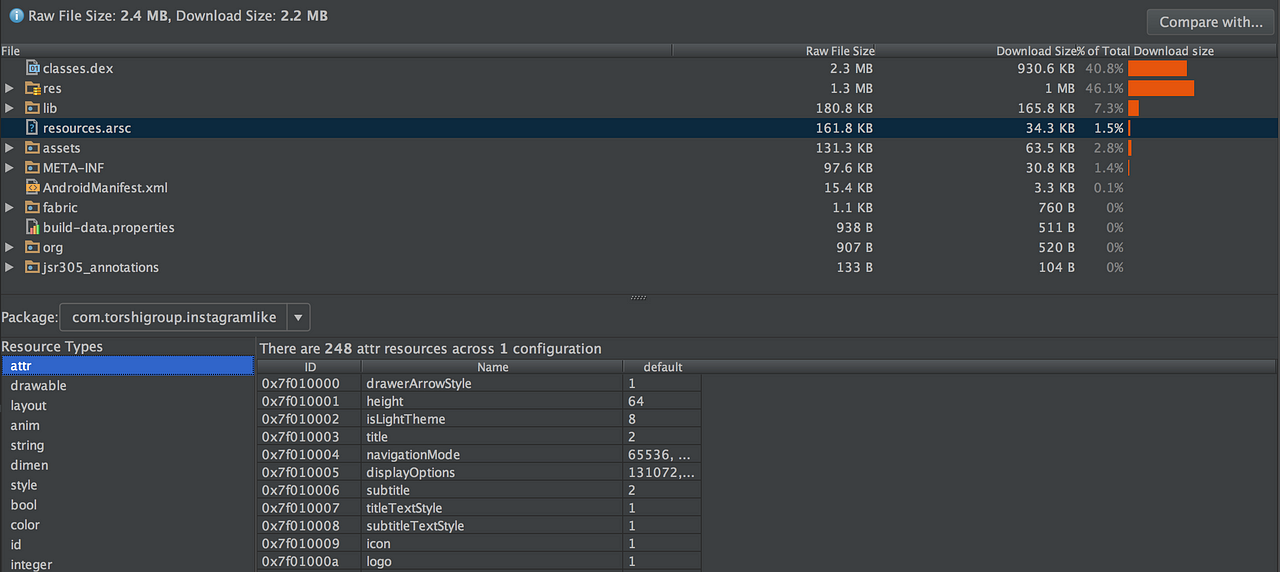Screen dimensions: 1280x572
Task: Expand the fabric folder
Action: click(9, 208)
